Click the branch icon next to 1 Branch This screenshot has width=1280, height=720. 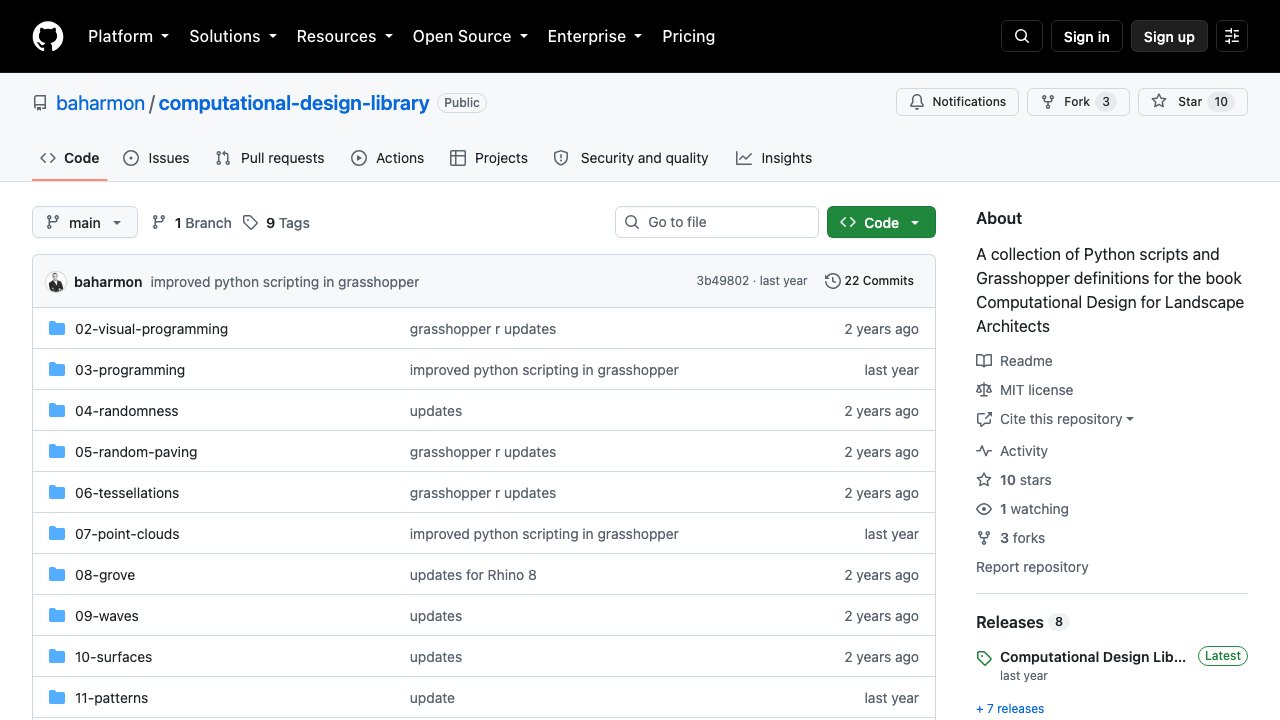pyautogui.click(x=159, y=223)
